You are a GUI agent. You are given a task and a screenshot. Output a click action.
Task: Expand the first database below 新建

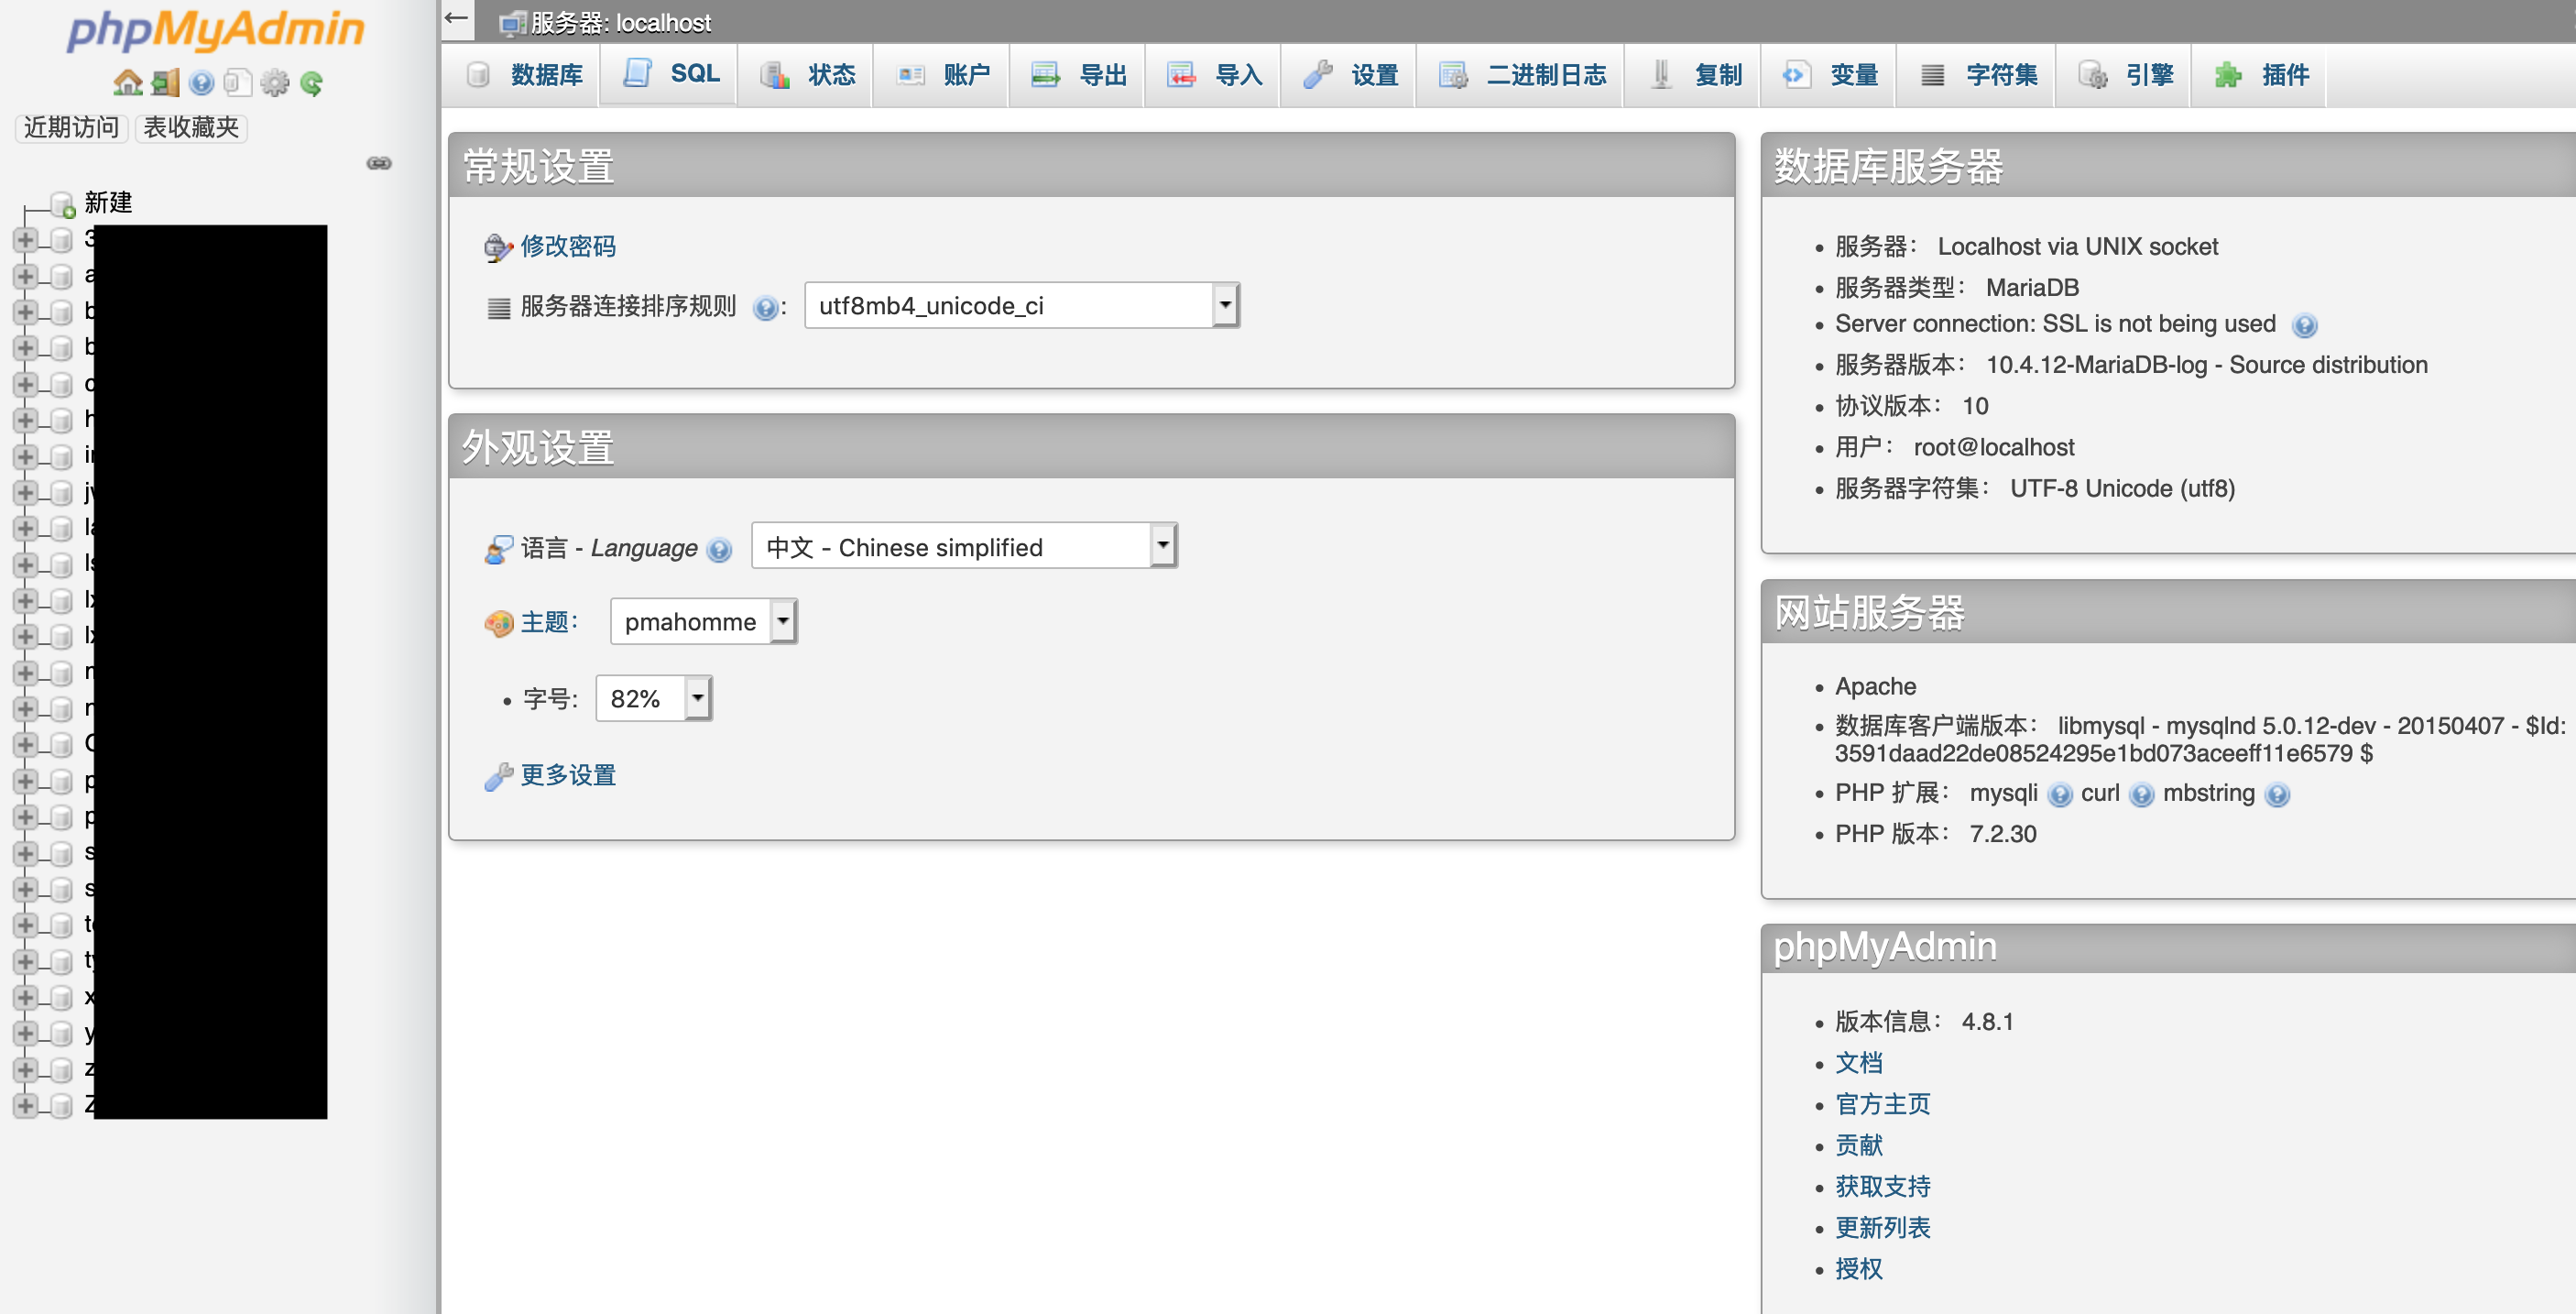25,240
